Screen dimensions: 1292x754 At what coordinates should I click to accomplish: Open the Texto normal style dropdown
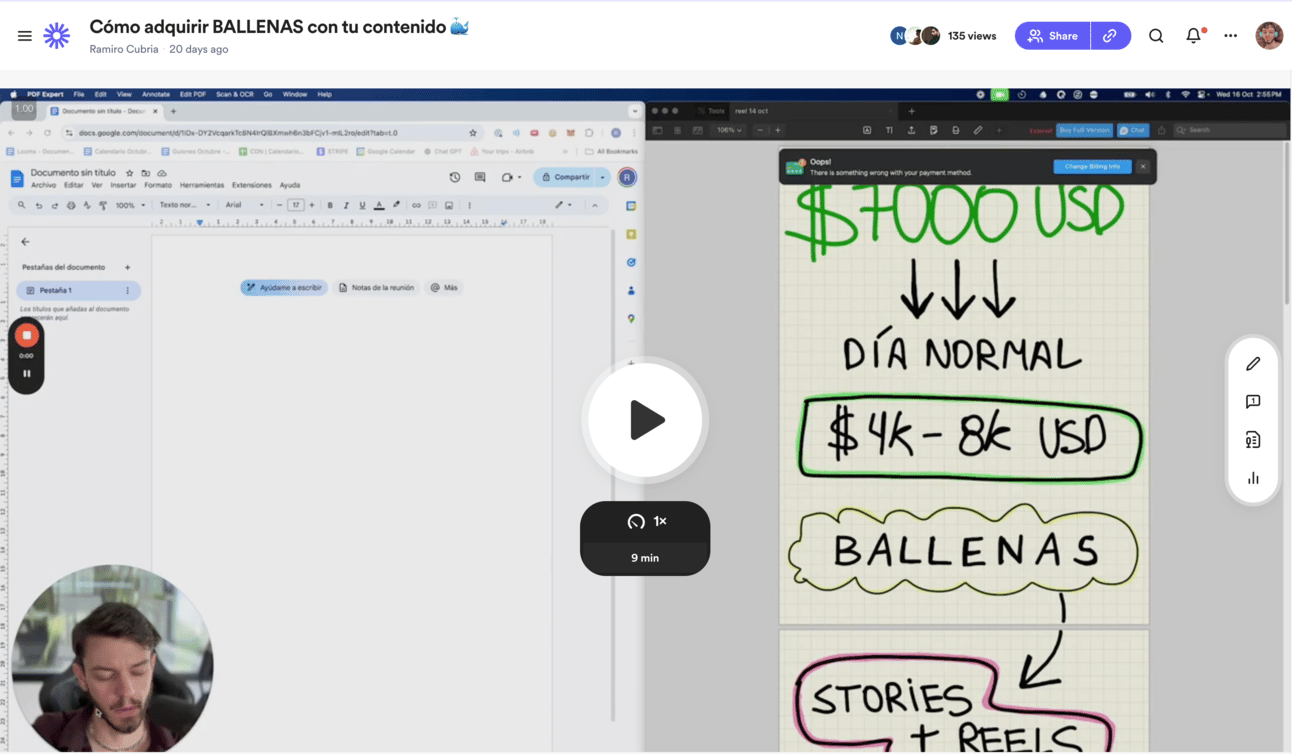tap(185, 205)
